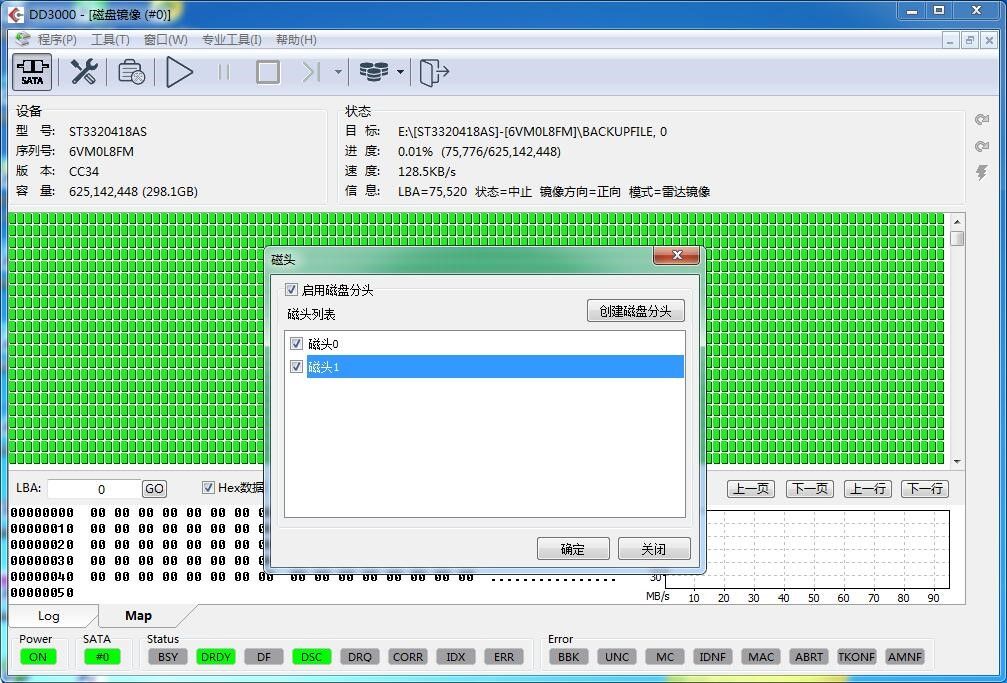
Task: Toggle the Hex数据 checkbox
Action: [x=208, y=488]
